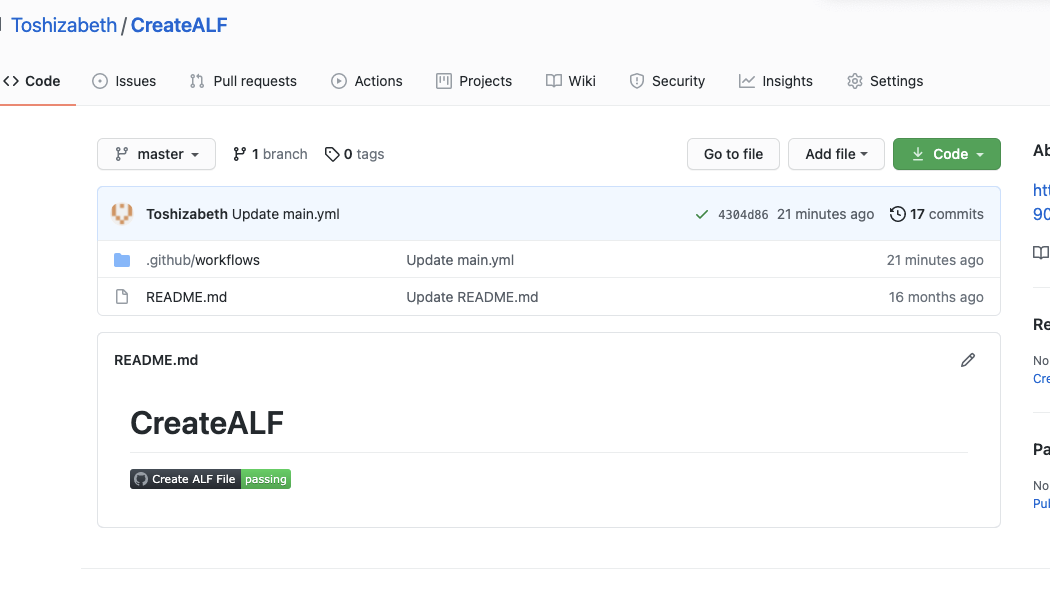1050x596 pixels.
Task: Click the branch icon beside 1 branch
Action: (239, 154)
